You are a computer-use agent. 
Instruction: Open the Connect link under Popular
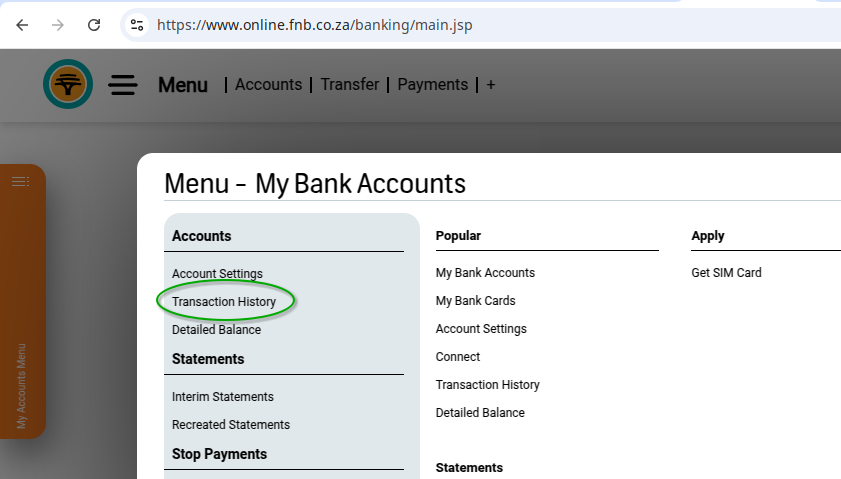pyautogui.click(x=458, y=357)
